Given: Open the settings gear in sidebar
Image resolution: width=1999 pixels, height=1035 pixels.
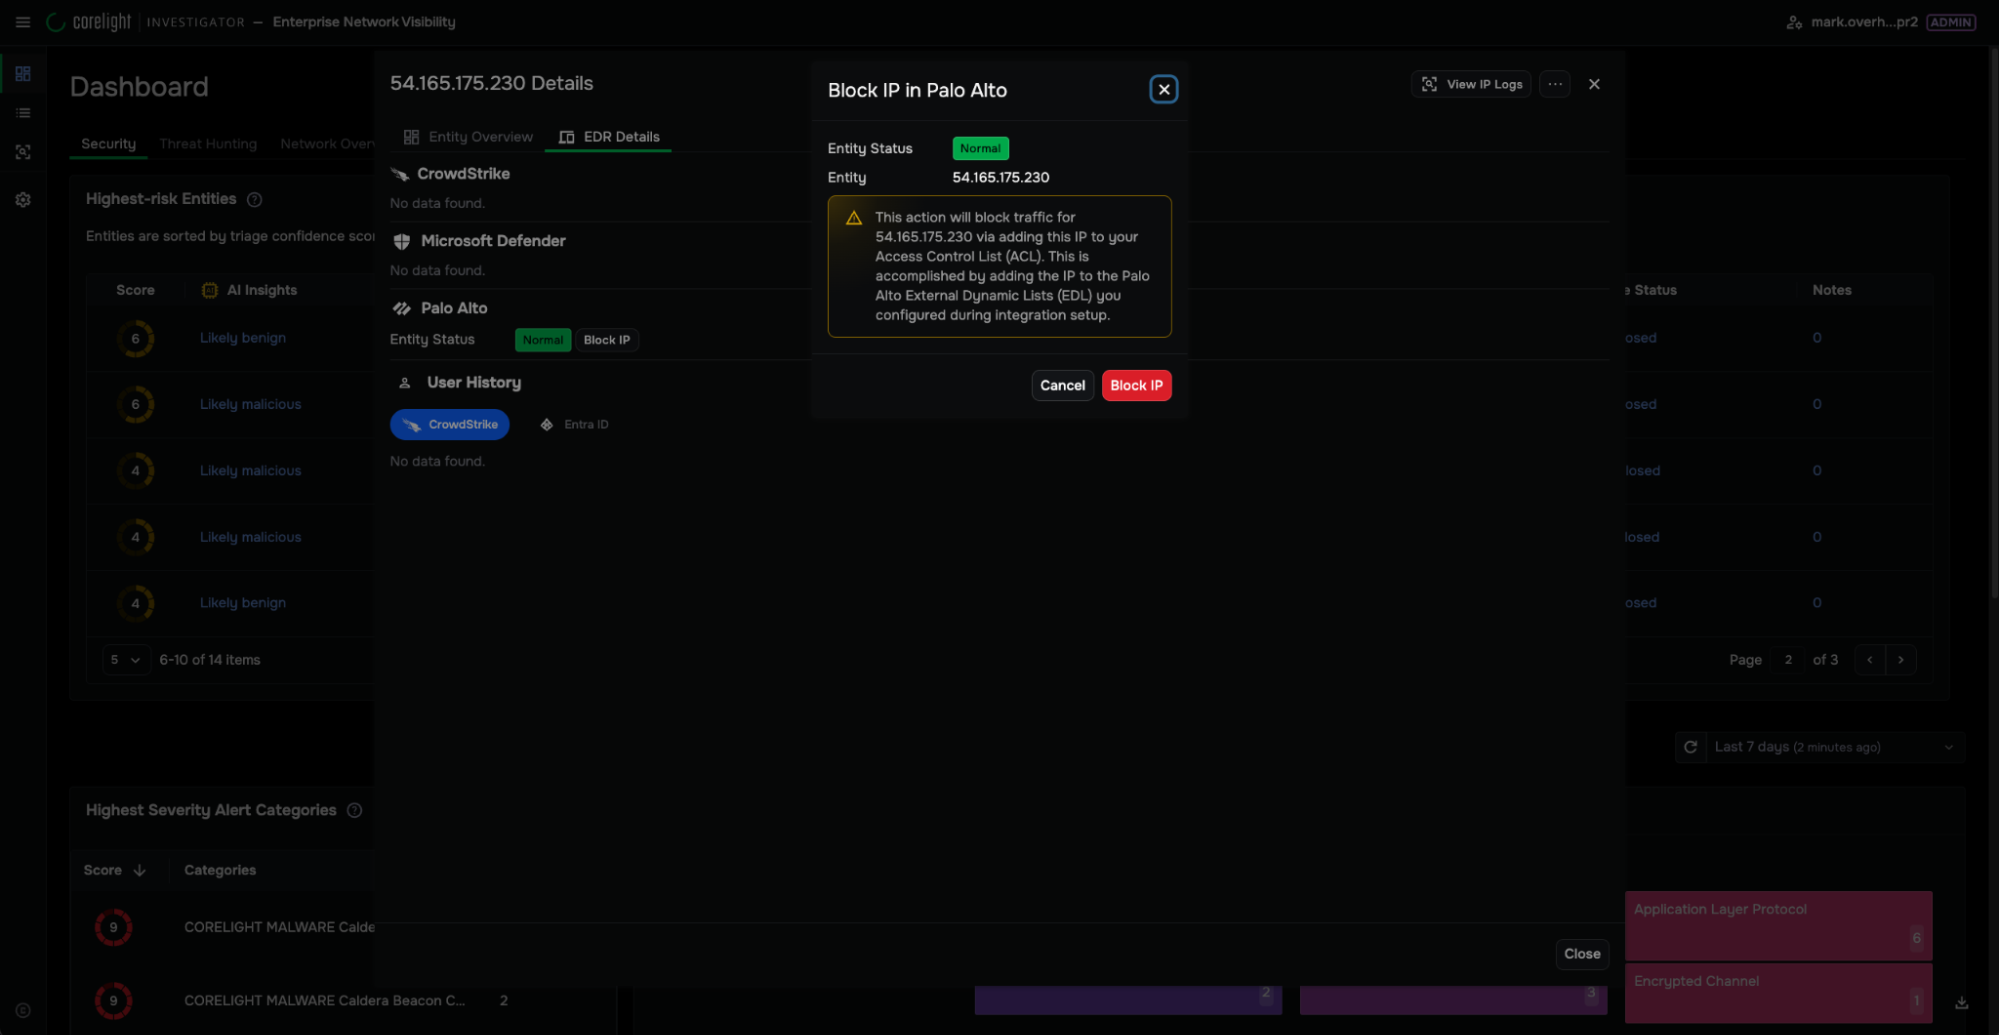Looking at the screenshot, I should [23, 200].
